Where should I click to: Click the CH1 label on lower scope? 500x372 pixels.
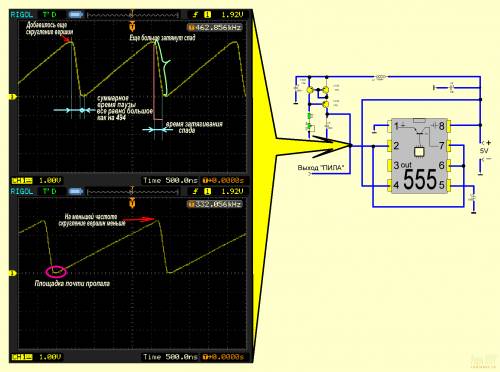(x=22, y=357)
